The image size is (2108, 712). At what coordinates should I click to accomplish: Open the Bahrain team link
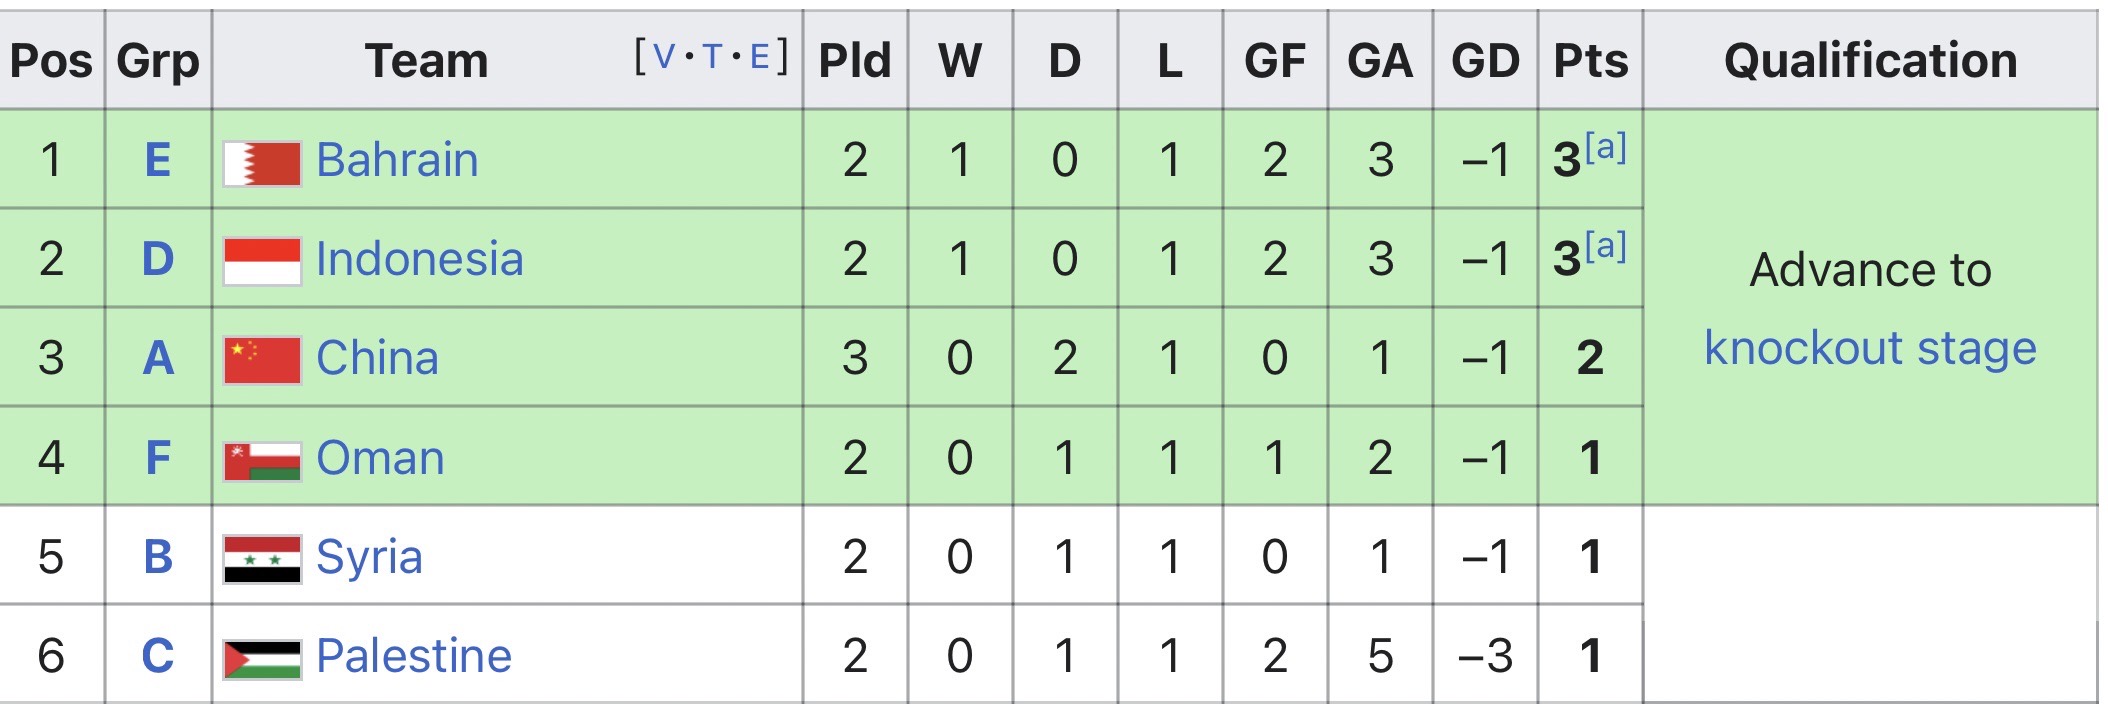[x=397, y=160]
